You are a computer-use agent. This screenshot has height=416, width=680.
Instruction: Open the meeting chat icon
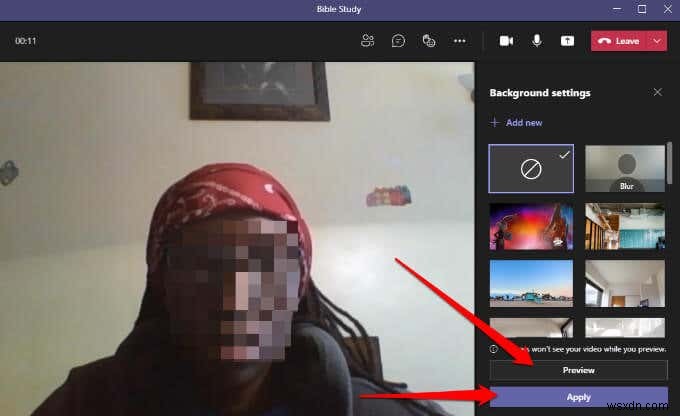pos(398,41)
